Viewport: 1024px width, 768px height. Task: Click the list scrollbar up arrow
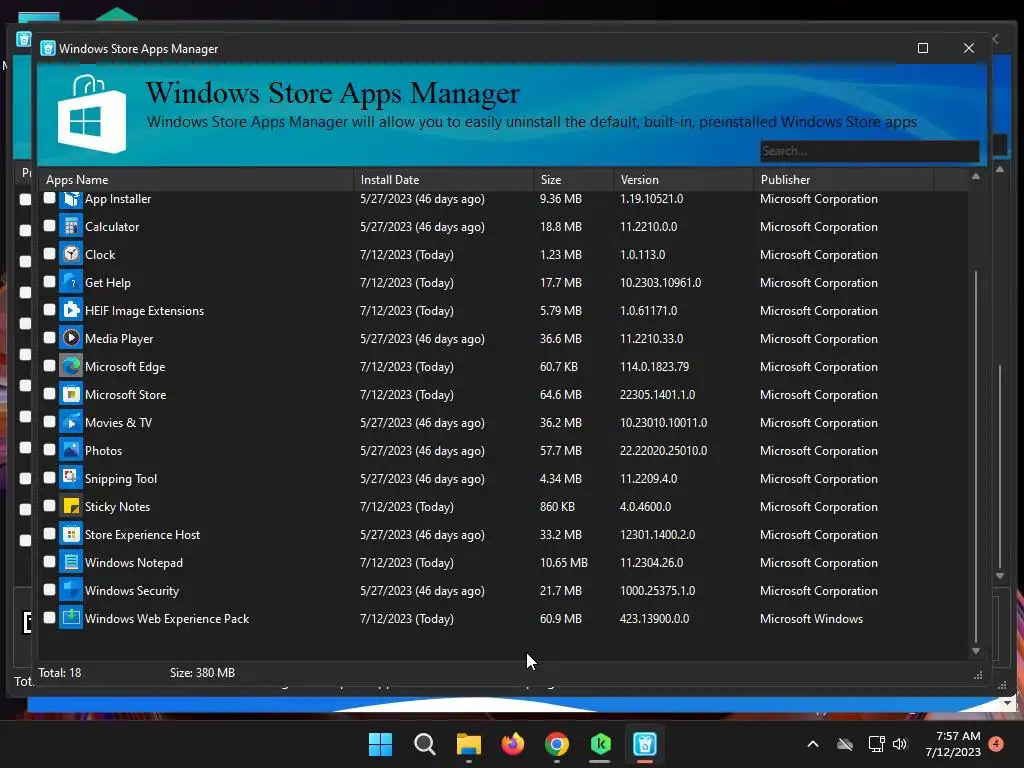click(x=976, y=176)
